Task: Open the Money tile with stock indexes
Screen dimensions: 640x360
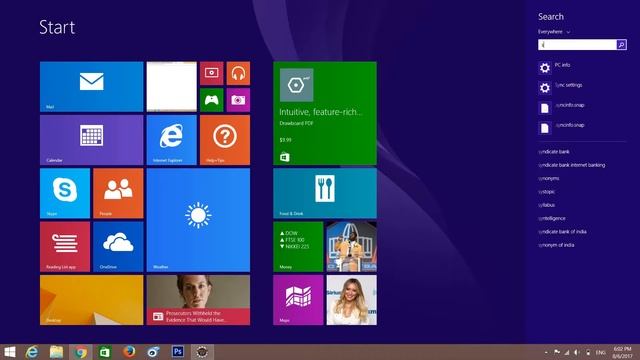Action: click(298, 247)
